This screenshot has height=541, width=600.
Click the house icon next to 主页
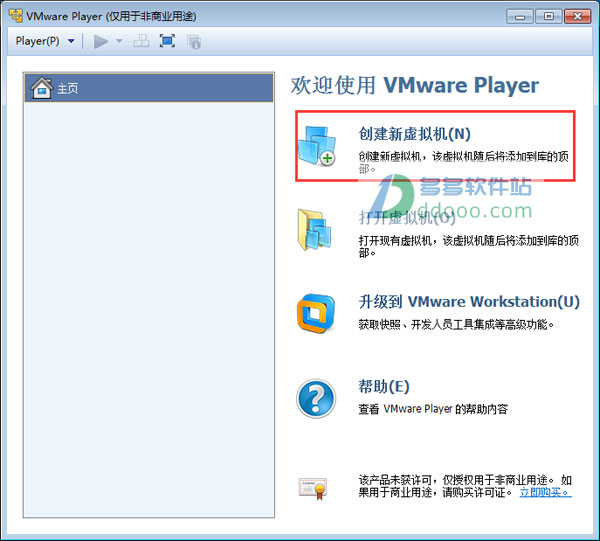[41, 88]
